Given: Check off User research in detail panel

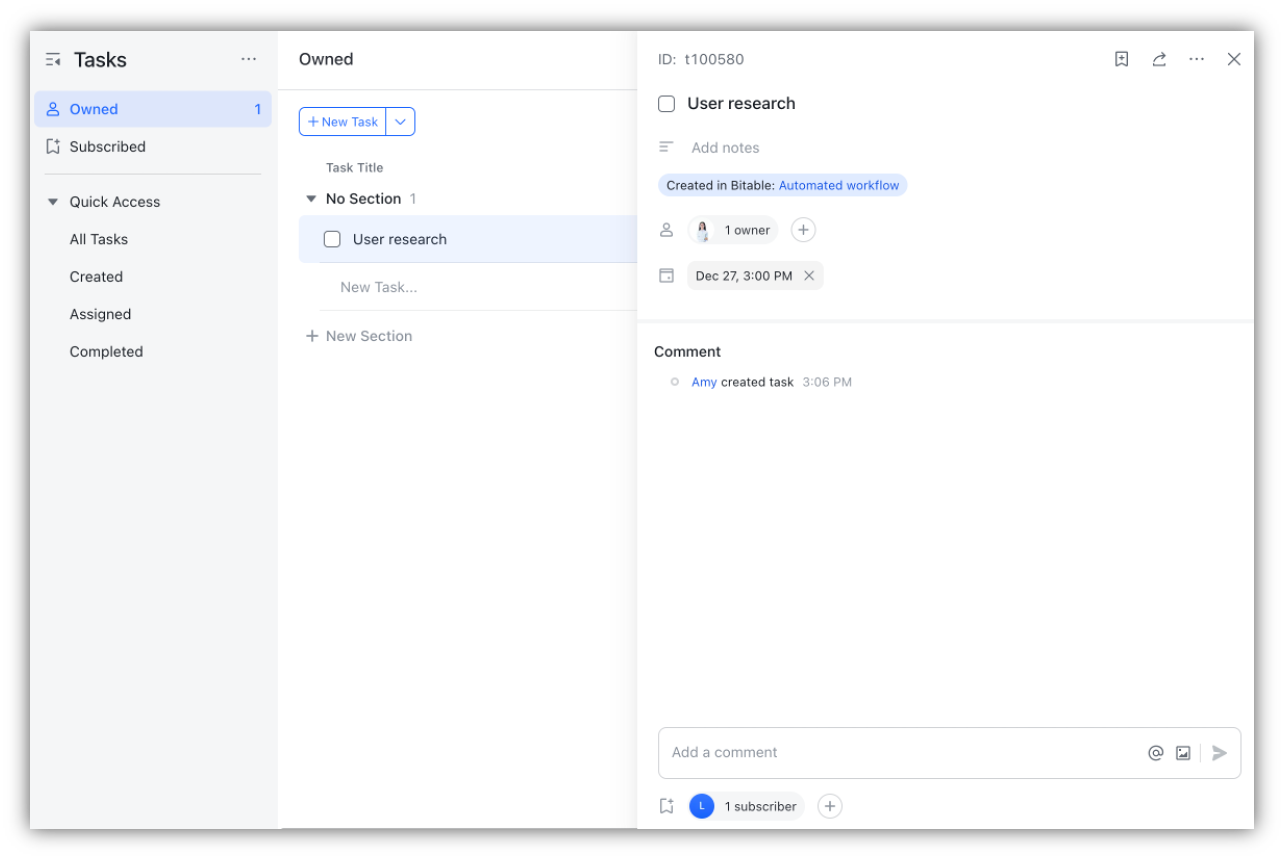Looking at the screenshot, I should click(x=667, y=104).
